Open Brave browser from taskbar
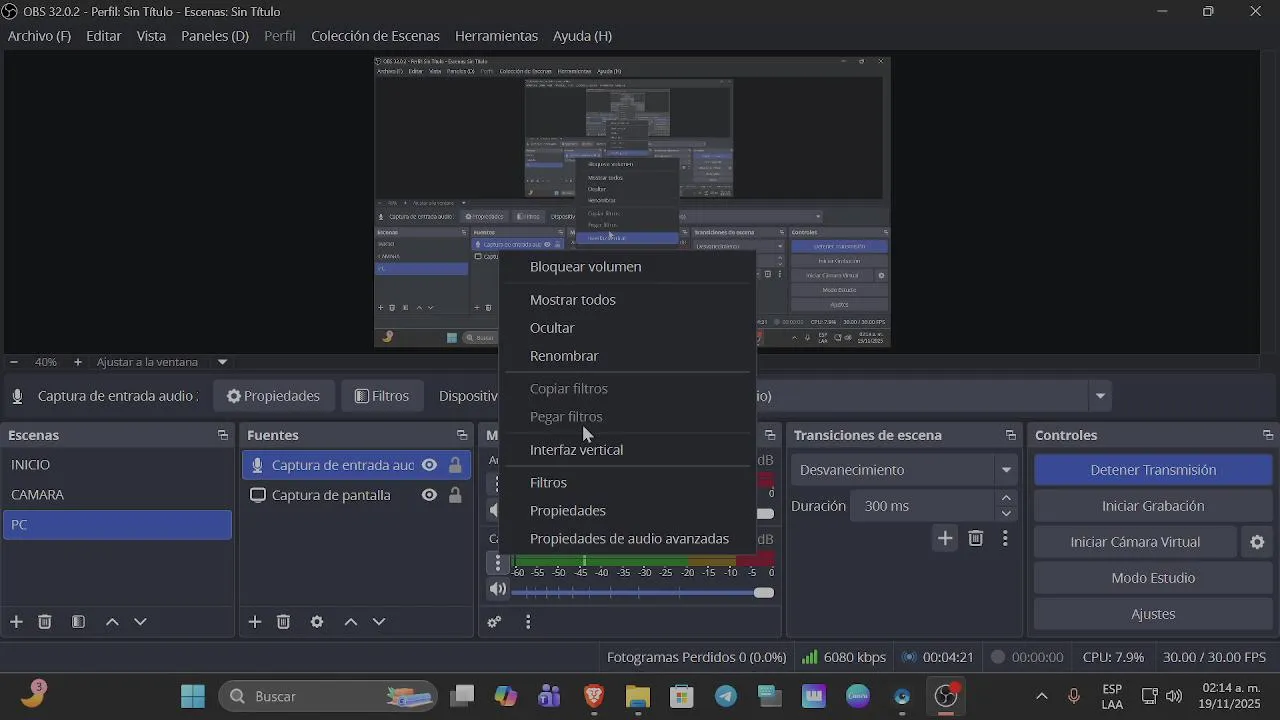This screenshot has height=720, width=1280. point(594,696)
